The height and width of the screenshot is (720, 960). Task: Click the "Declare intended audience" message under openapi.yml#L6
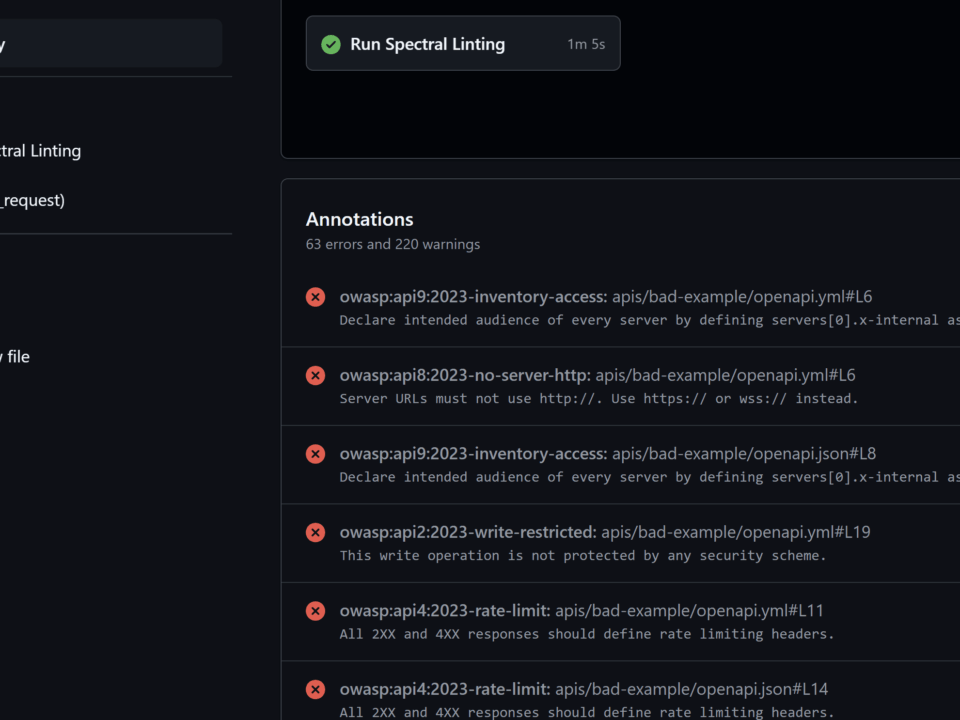tap(650, 320)
